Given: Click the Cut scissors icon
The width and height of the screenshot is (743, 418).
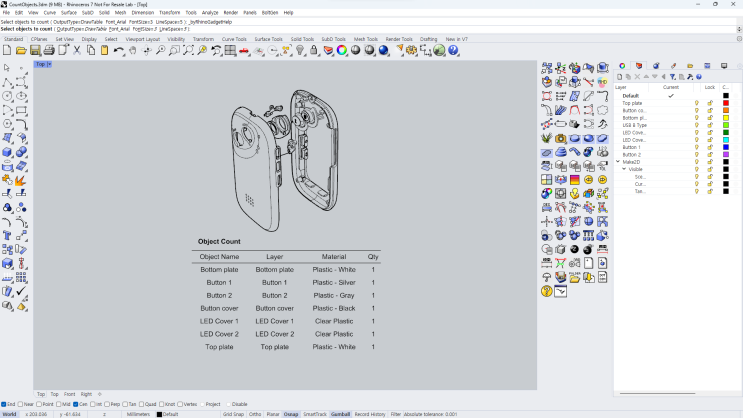Looking at the screenshot, I should click(x=77, y=50).
